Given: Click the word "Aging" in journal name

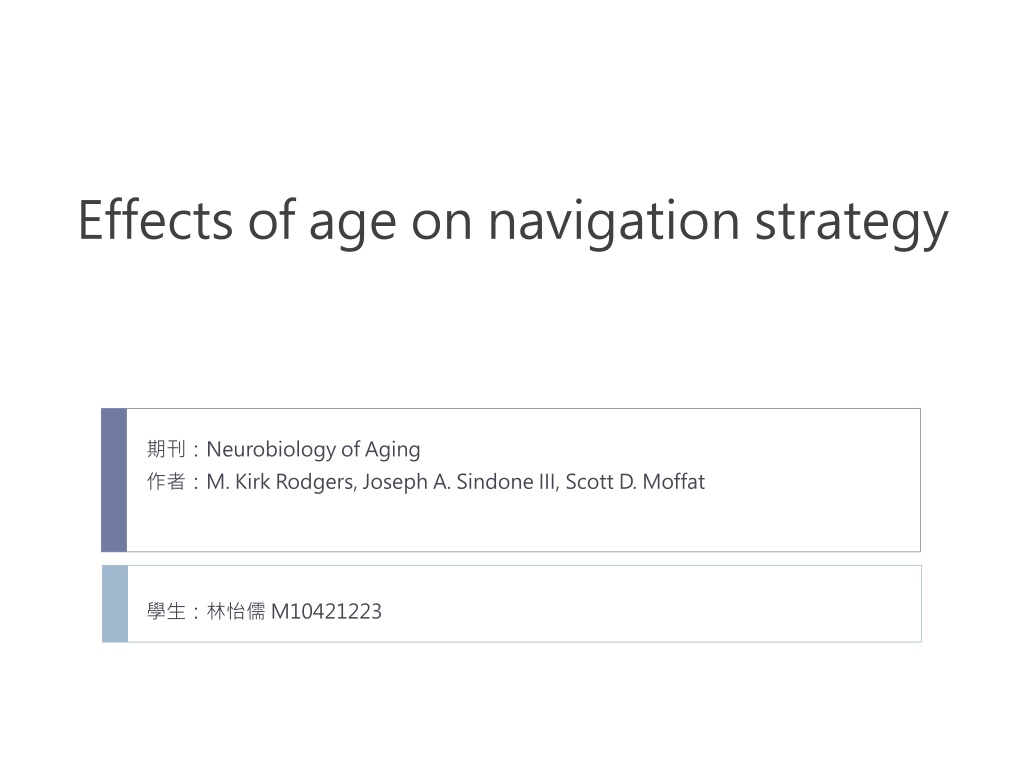Looking at the screenshot, I should (x=392, y=450).
